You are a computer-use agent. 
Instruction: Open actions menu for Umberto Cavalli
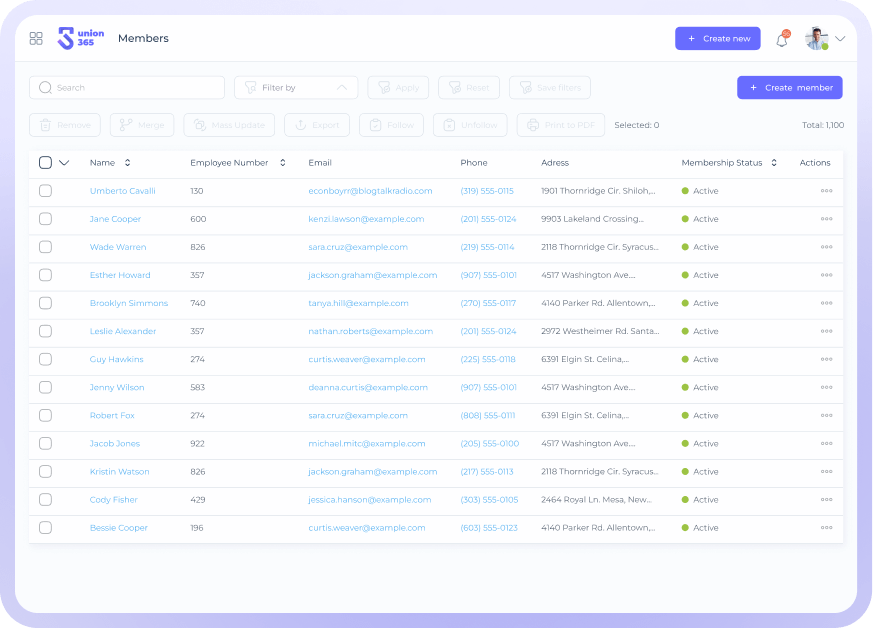826,191
